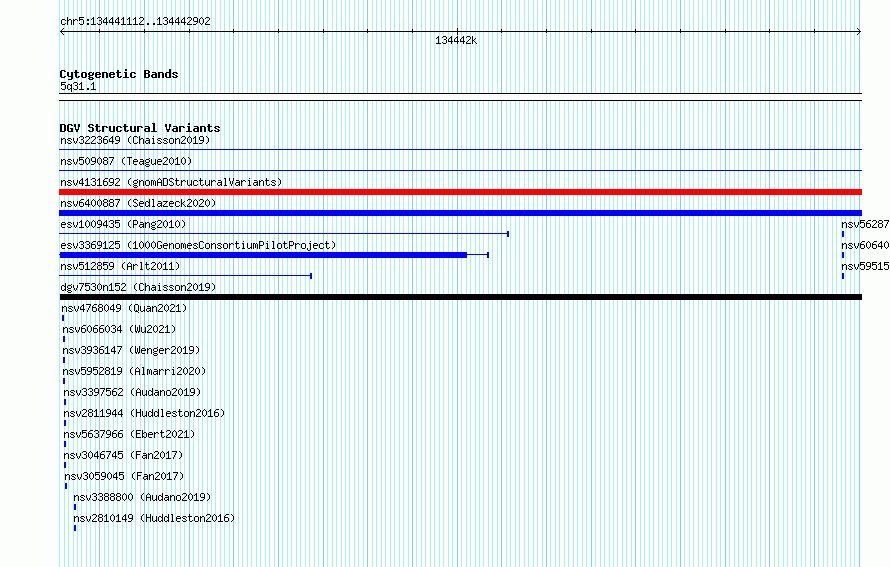Click the 134442k ruler position label
This screenshot has height=567, width=890.
click(x=456, y=40)
